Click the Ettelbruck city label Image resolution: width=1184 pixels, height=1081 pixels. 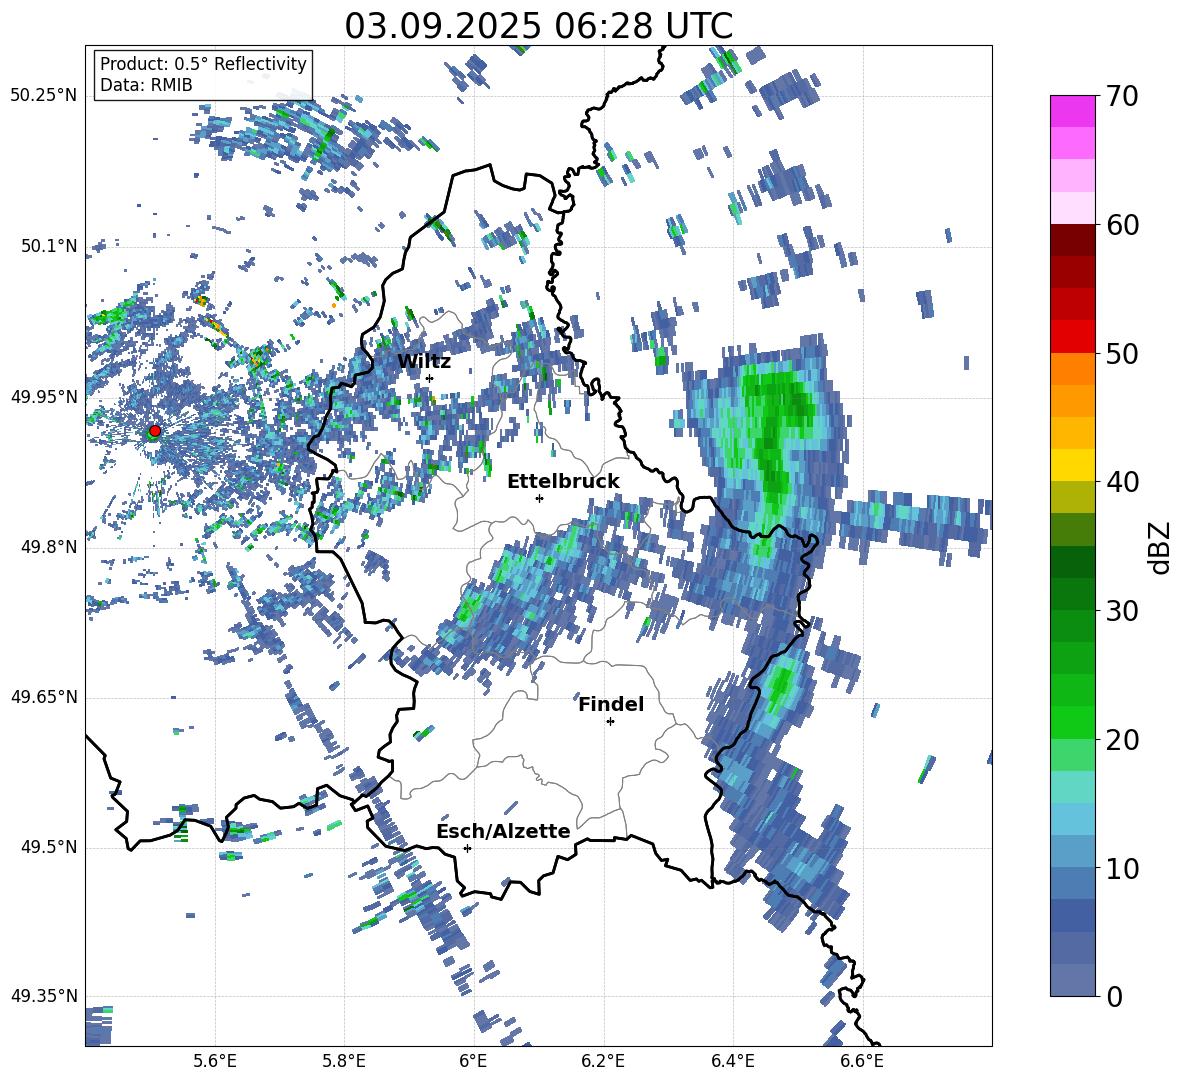click(x=563, y=482)
